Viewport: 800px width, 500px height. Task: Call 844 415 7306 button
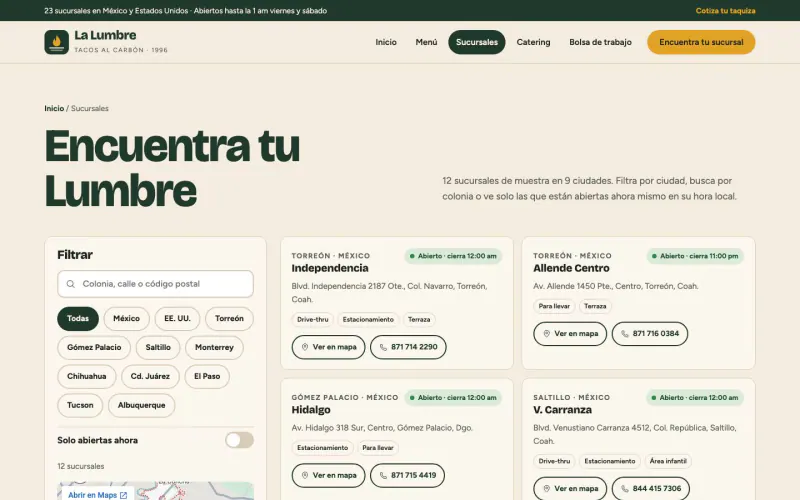tap(651, 489)
